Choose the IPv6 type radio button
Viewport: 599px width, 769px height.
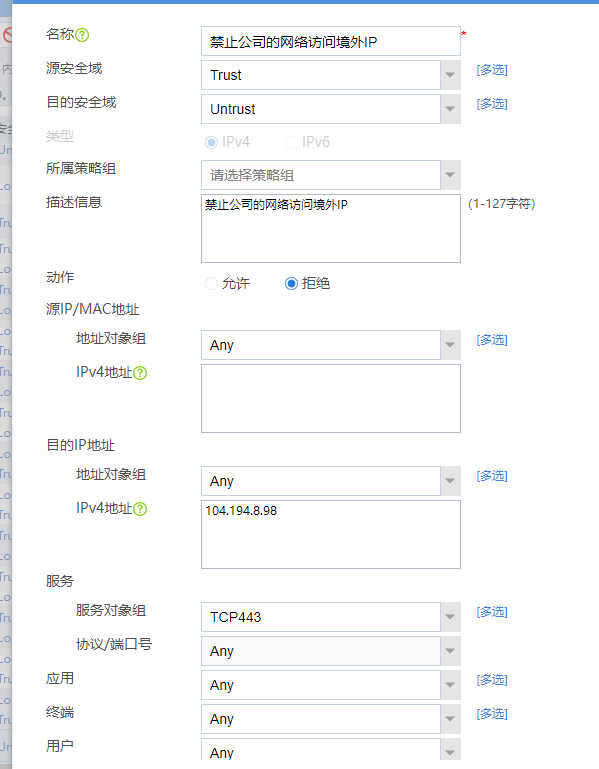pos(291,142)
